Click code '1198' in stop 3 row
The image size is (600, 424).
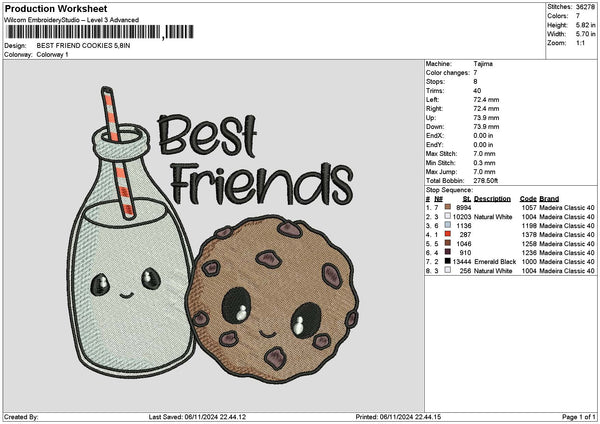coord(529,226)
